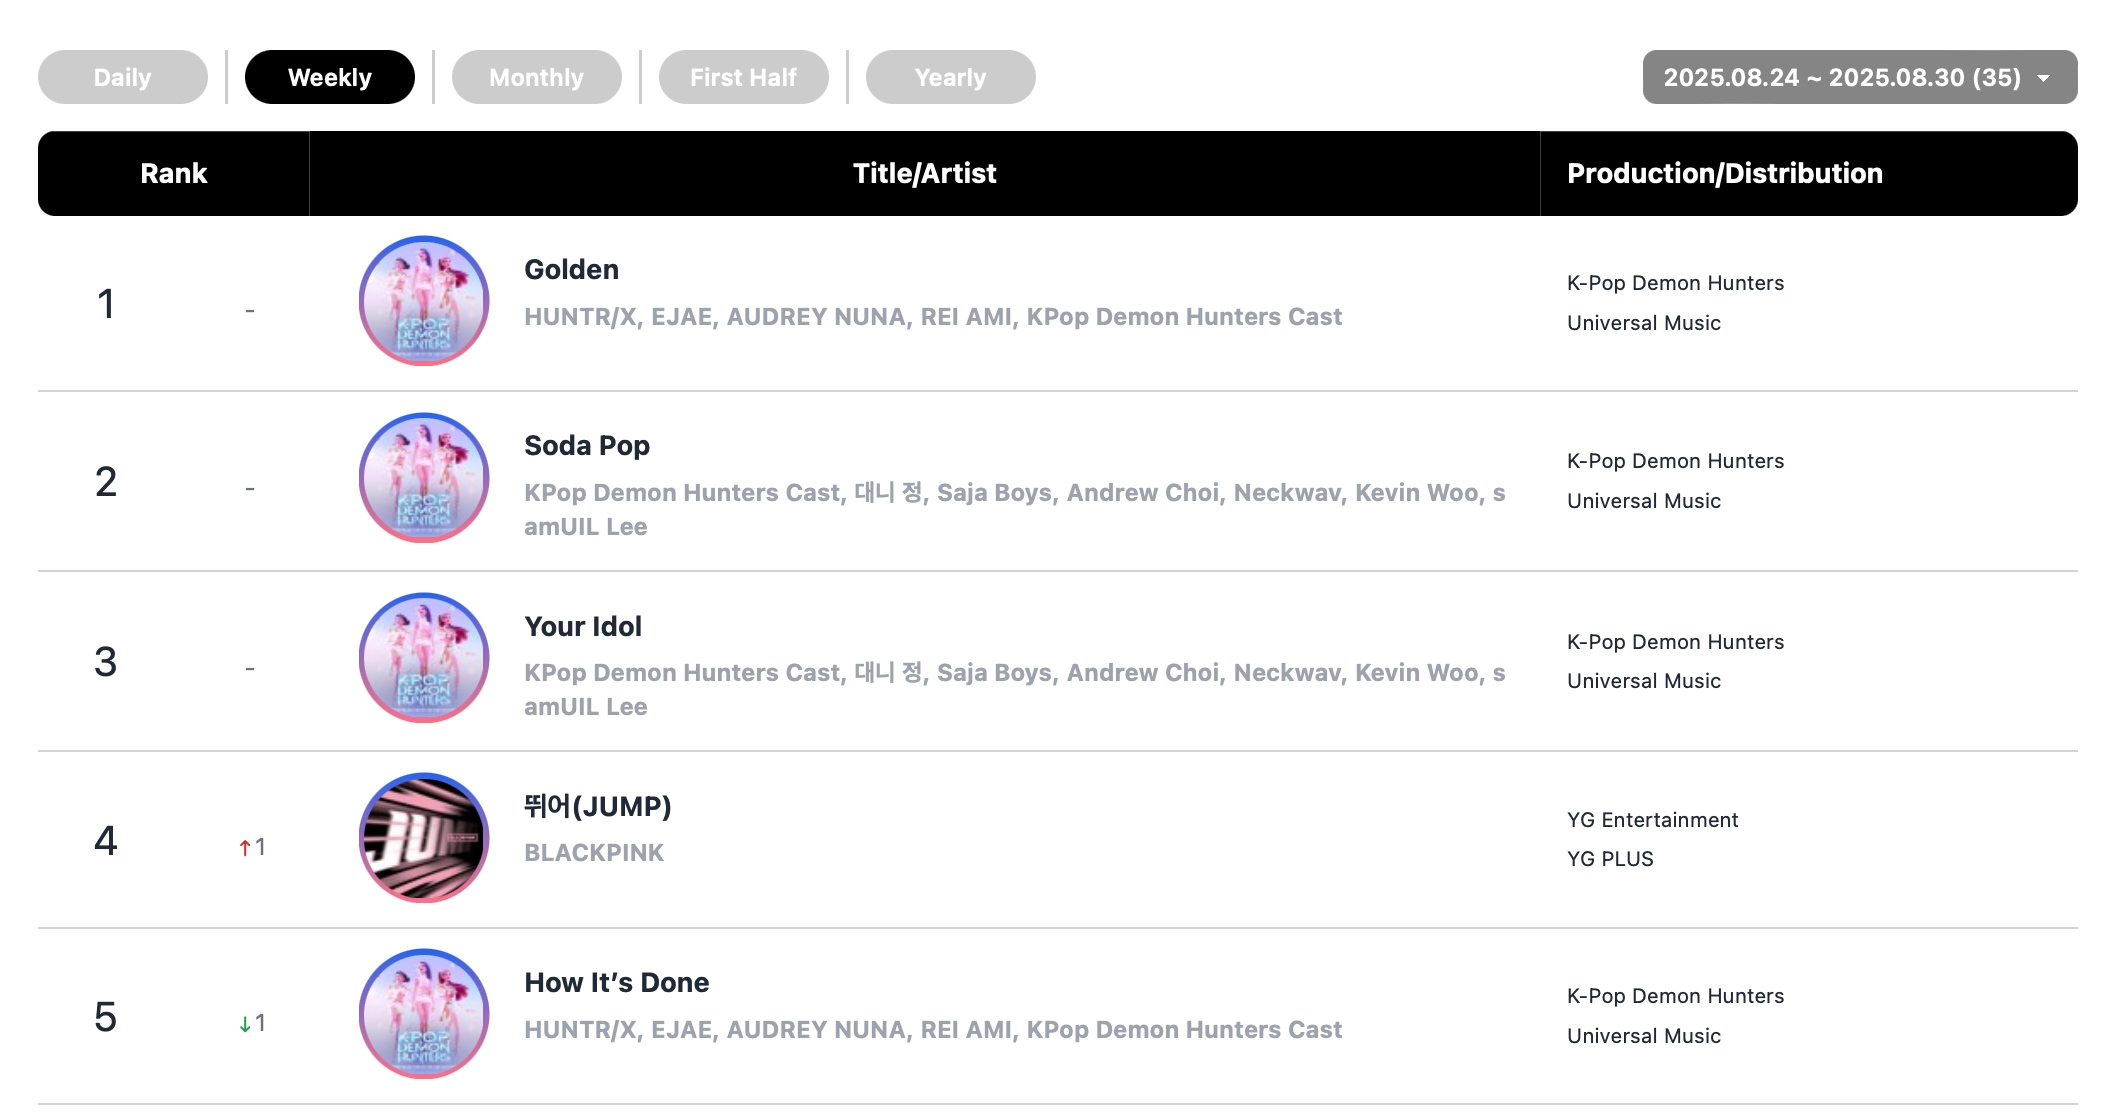The image size is (2120, 1120).
Task: Click the How It's Done title
Action: [617, 983]
